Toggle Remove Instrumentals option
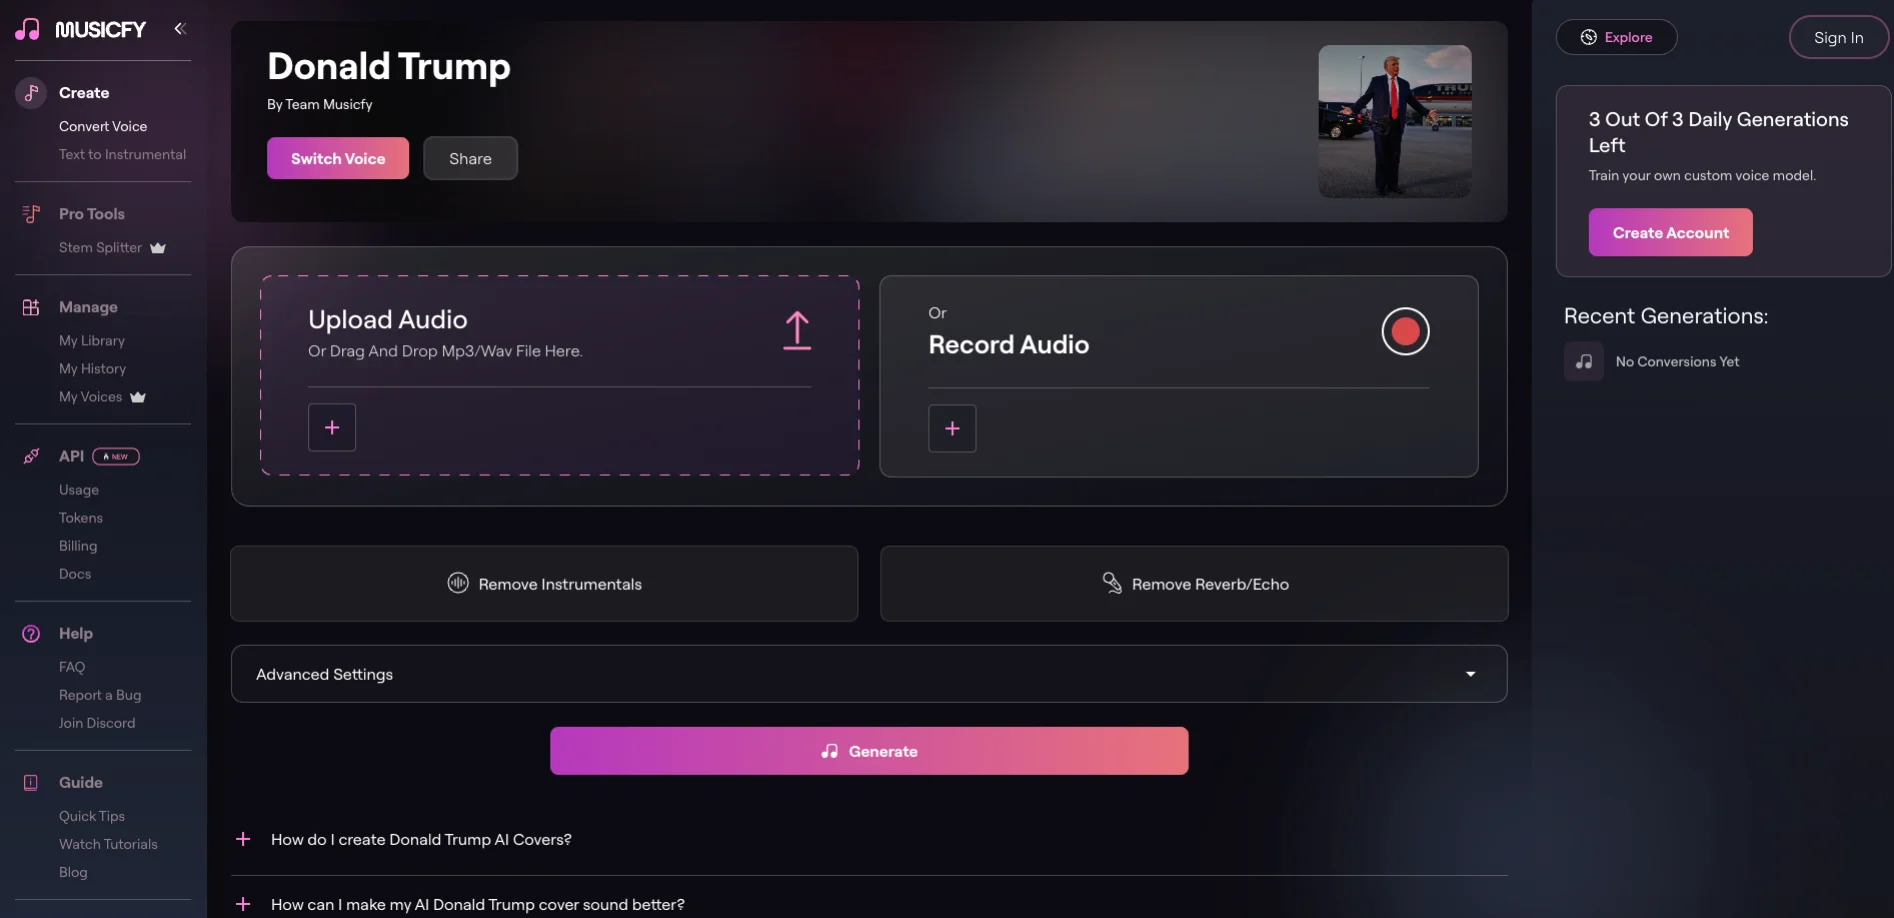This screenshot has height=918, width=1894. [544, 584]
